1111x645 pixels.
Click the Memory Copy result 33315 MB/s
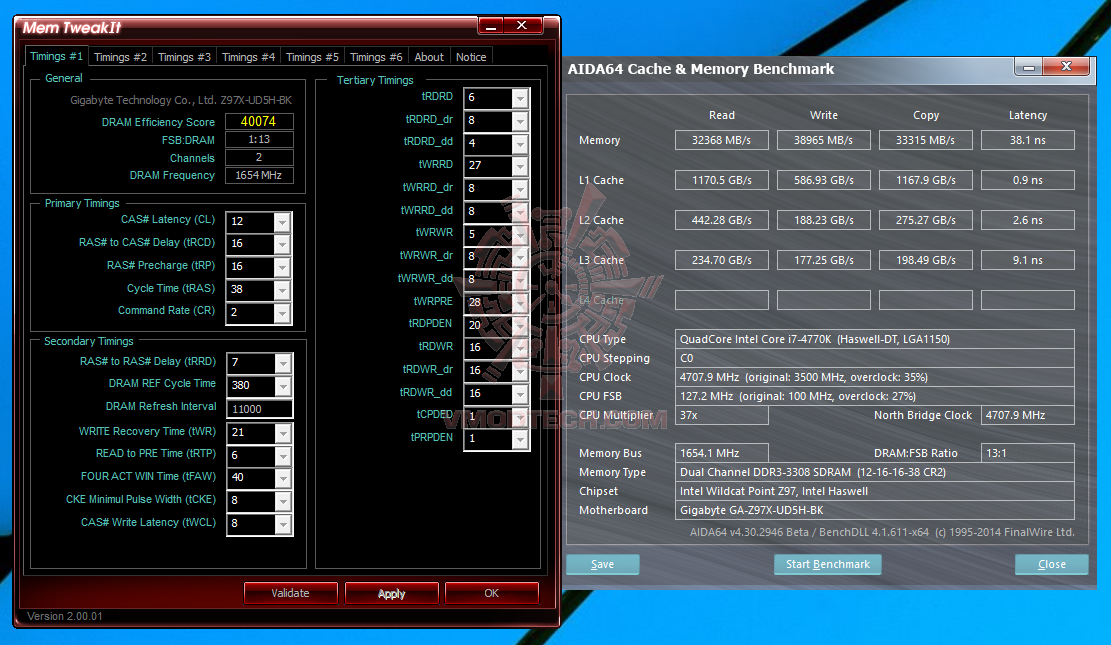click(925, 140)
